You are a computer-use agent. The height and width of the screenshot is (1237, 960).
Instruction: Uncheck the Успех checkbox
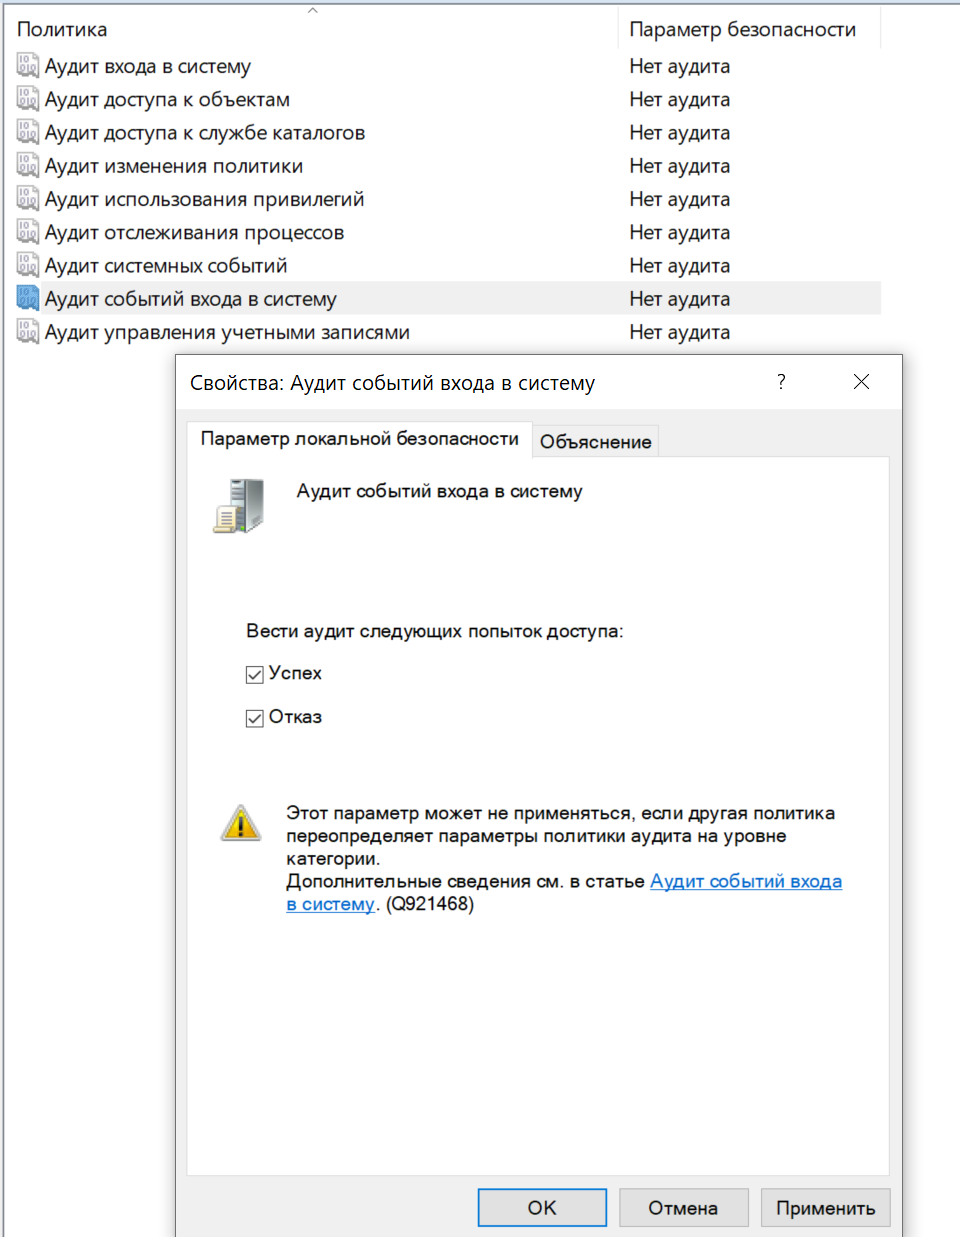pyautogui.click(x=255, y=675)
